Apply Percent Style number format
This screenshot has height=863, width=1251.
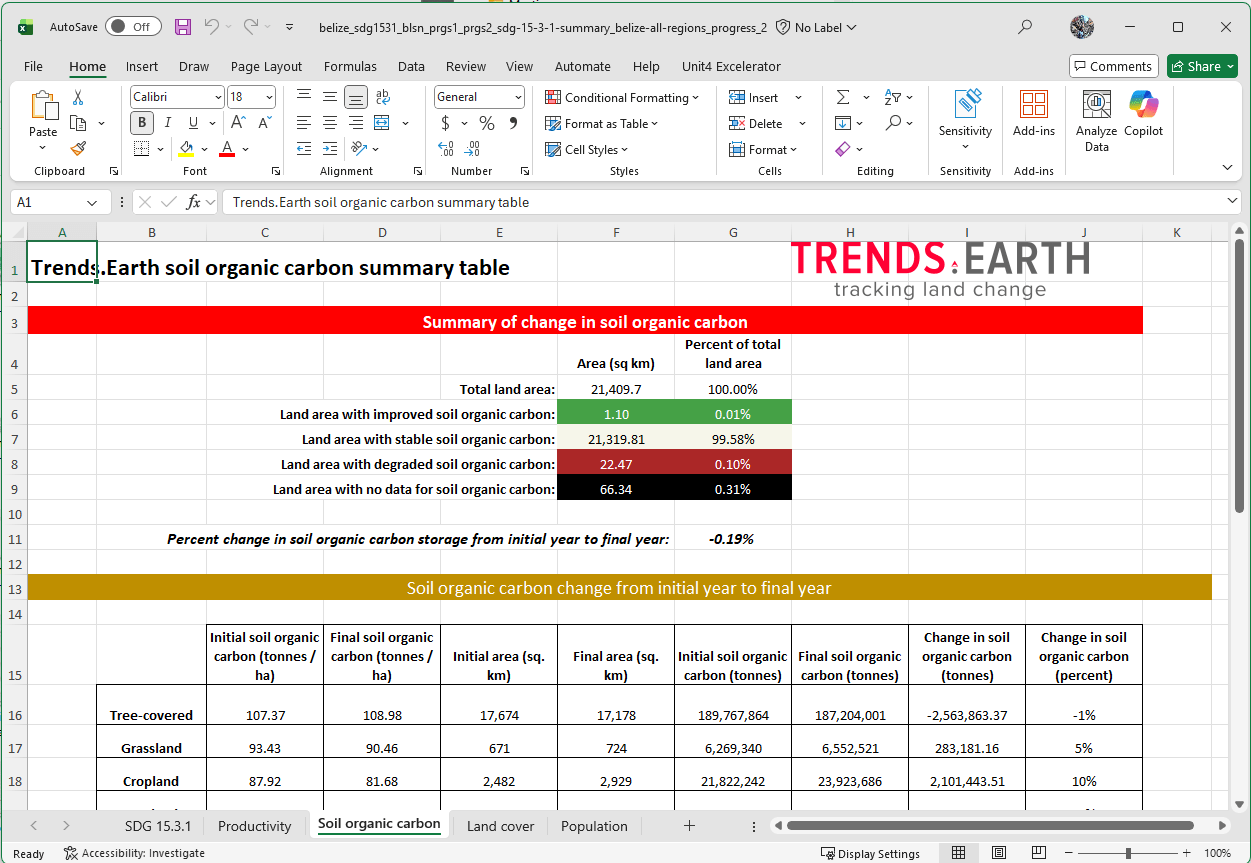487,123
